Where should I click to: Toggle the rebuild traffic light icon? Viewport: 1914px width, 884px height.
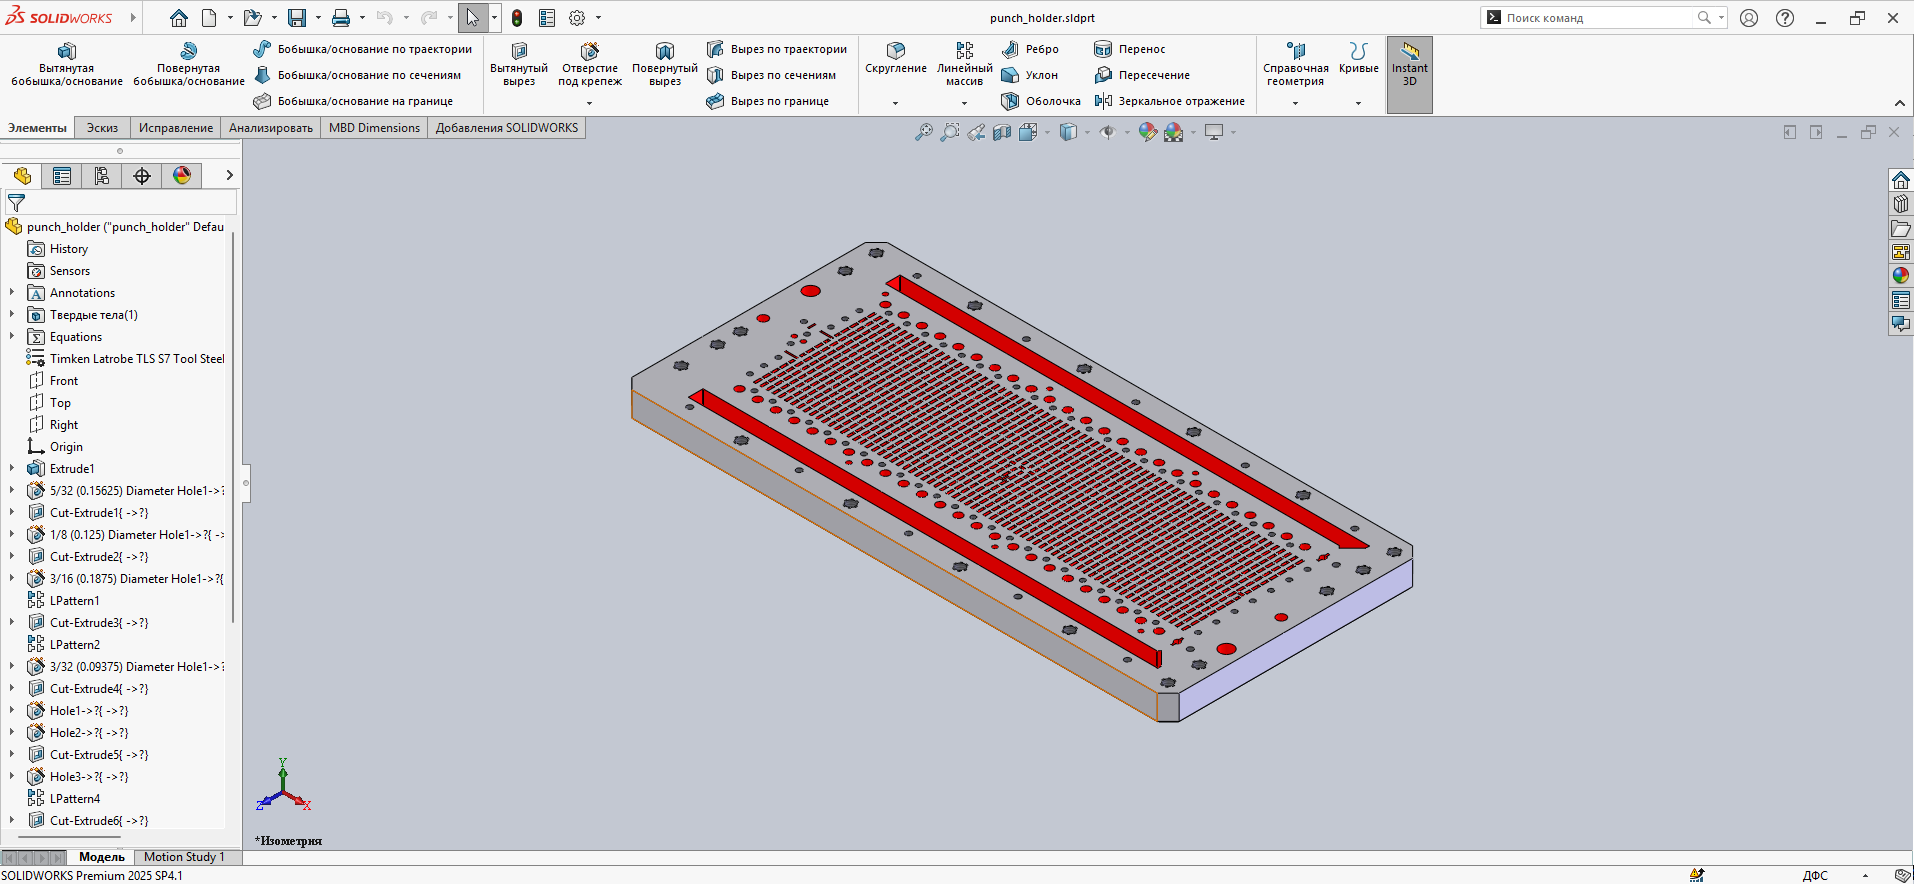click(517, 18)
